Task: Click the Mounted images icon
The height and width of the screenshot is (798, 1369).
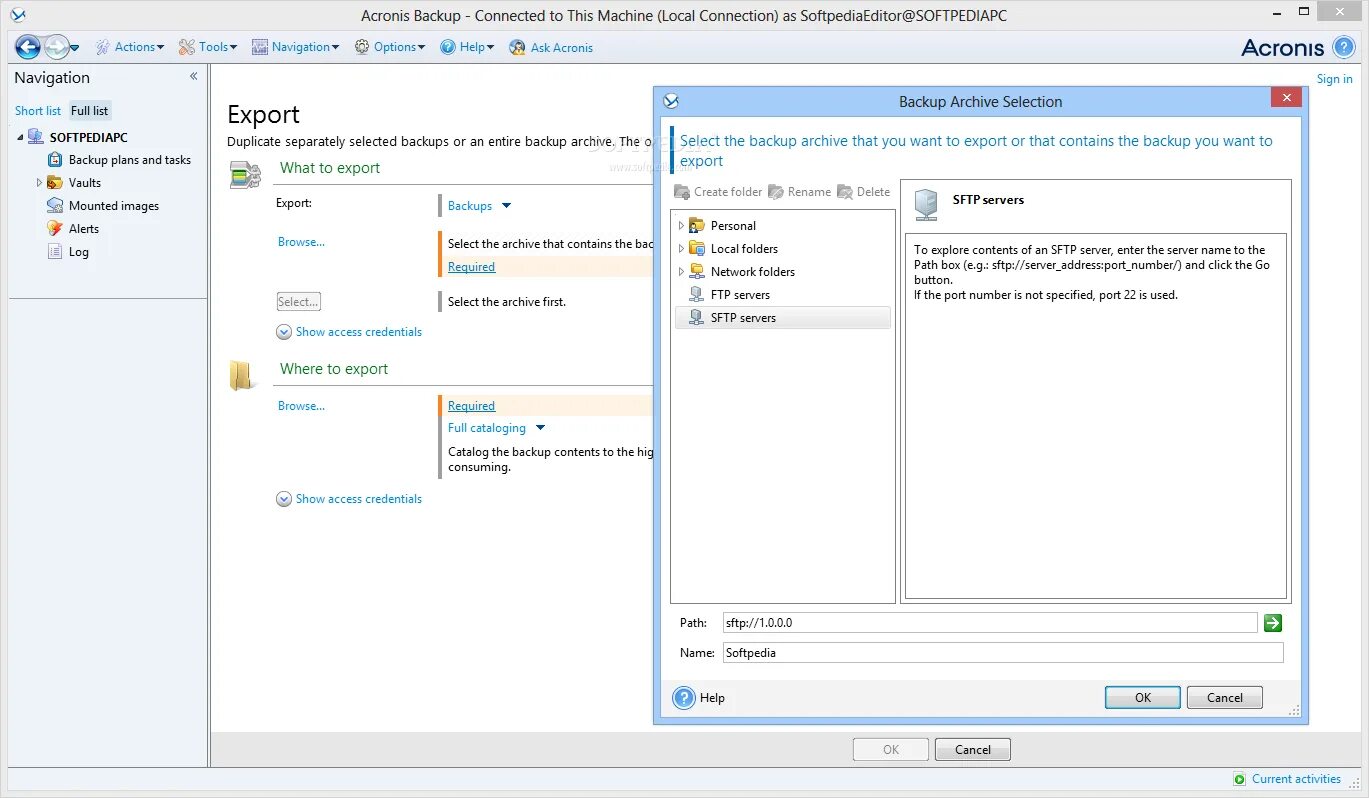Action: click(55, 206)
